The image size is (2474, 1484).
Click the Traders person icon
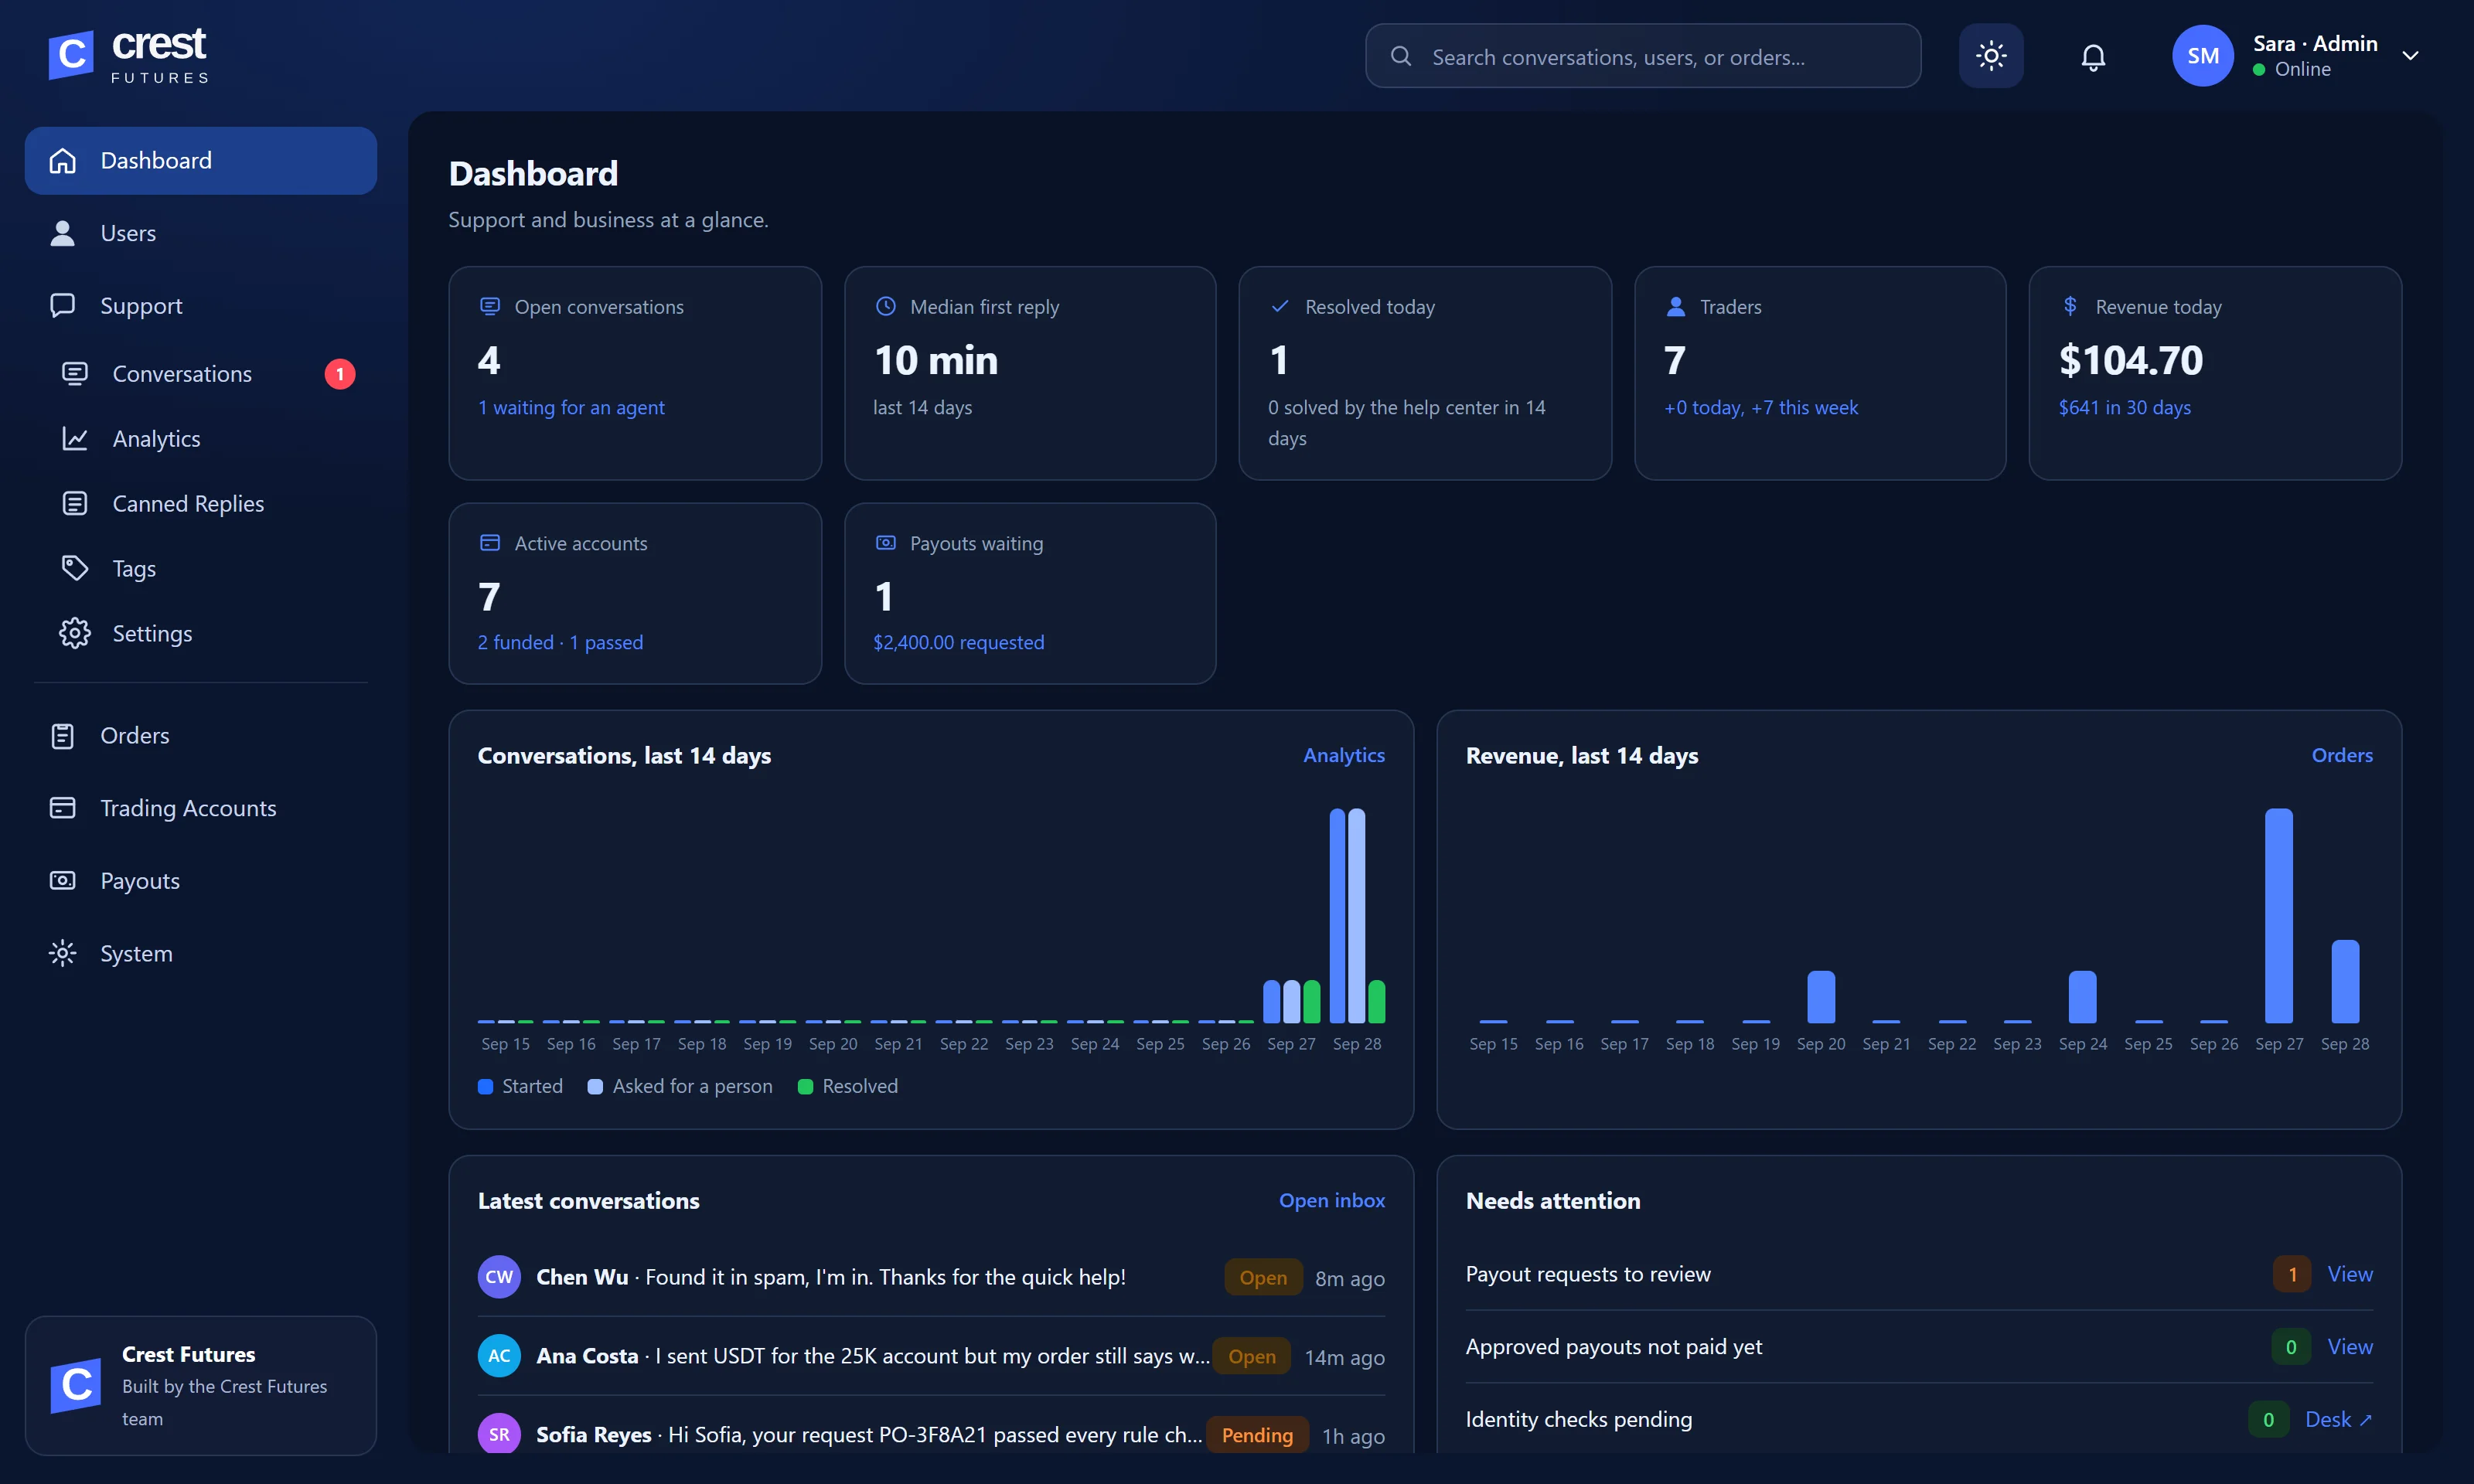pos(1675,306)
